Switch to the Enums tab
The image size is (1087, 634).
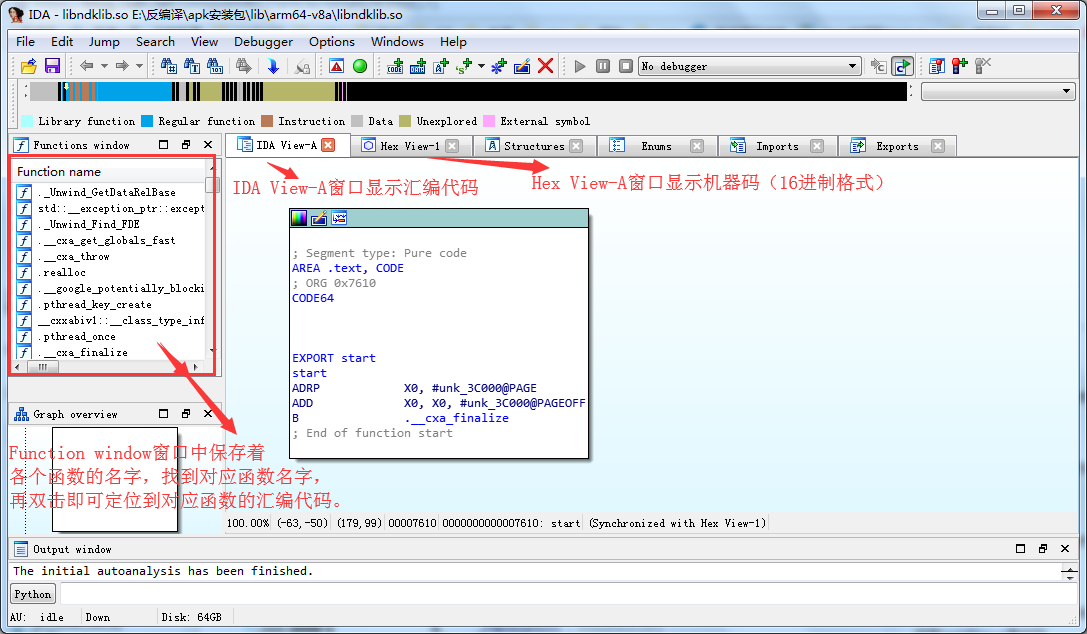coord(656,146)
